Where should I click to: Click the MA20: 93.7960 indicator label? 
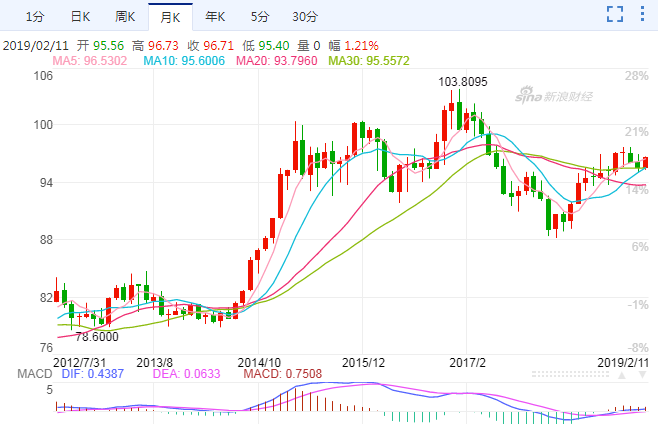277,61
